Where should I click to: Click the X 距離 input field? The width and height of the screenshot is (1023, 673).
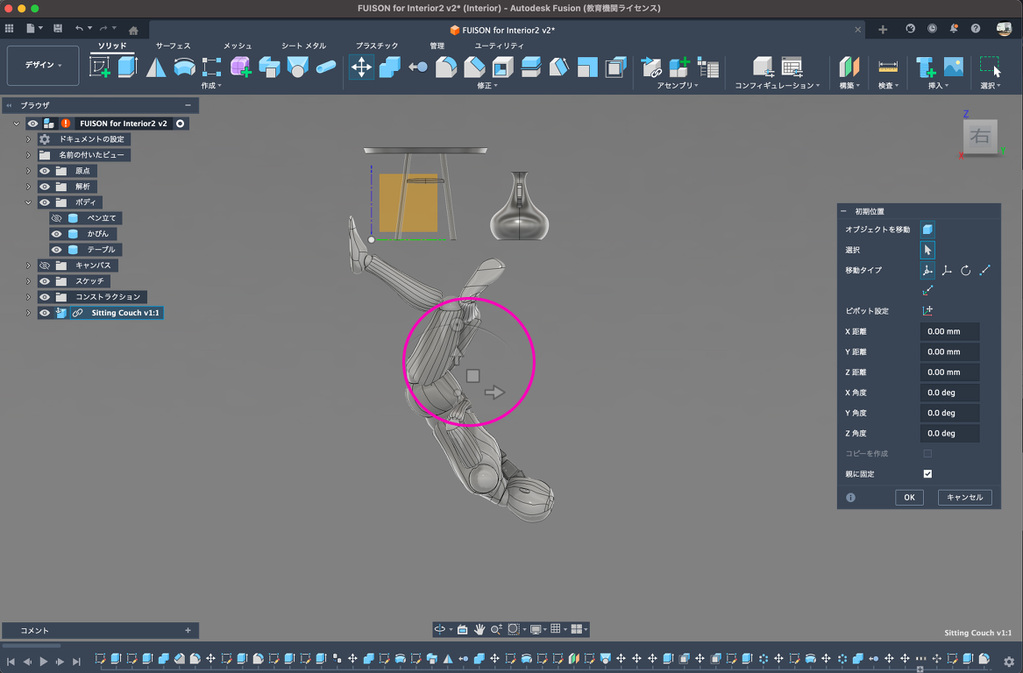coord(949,332)
